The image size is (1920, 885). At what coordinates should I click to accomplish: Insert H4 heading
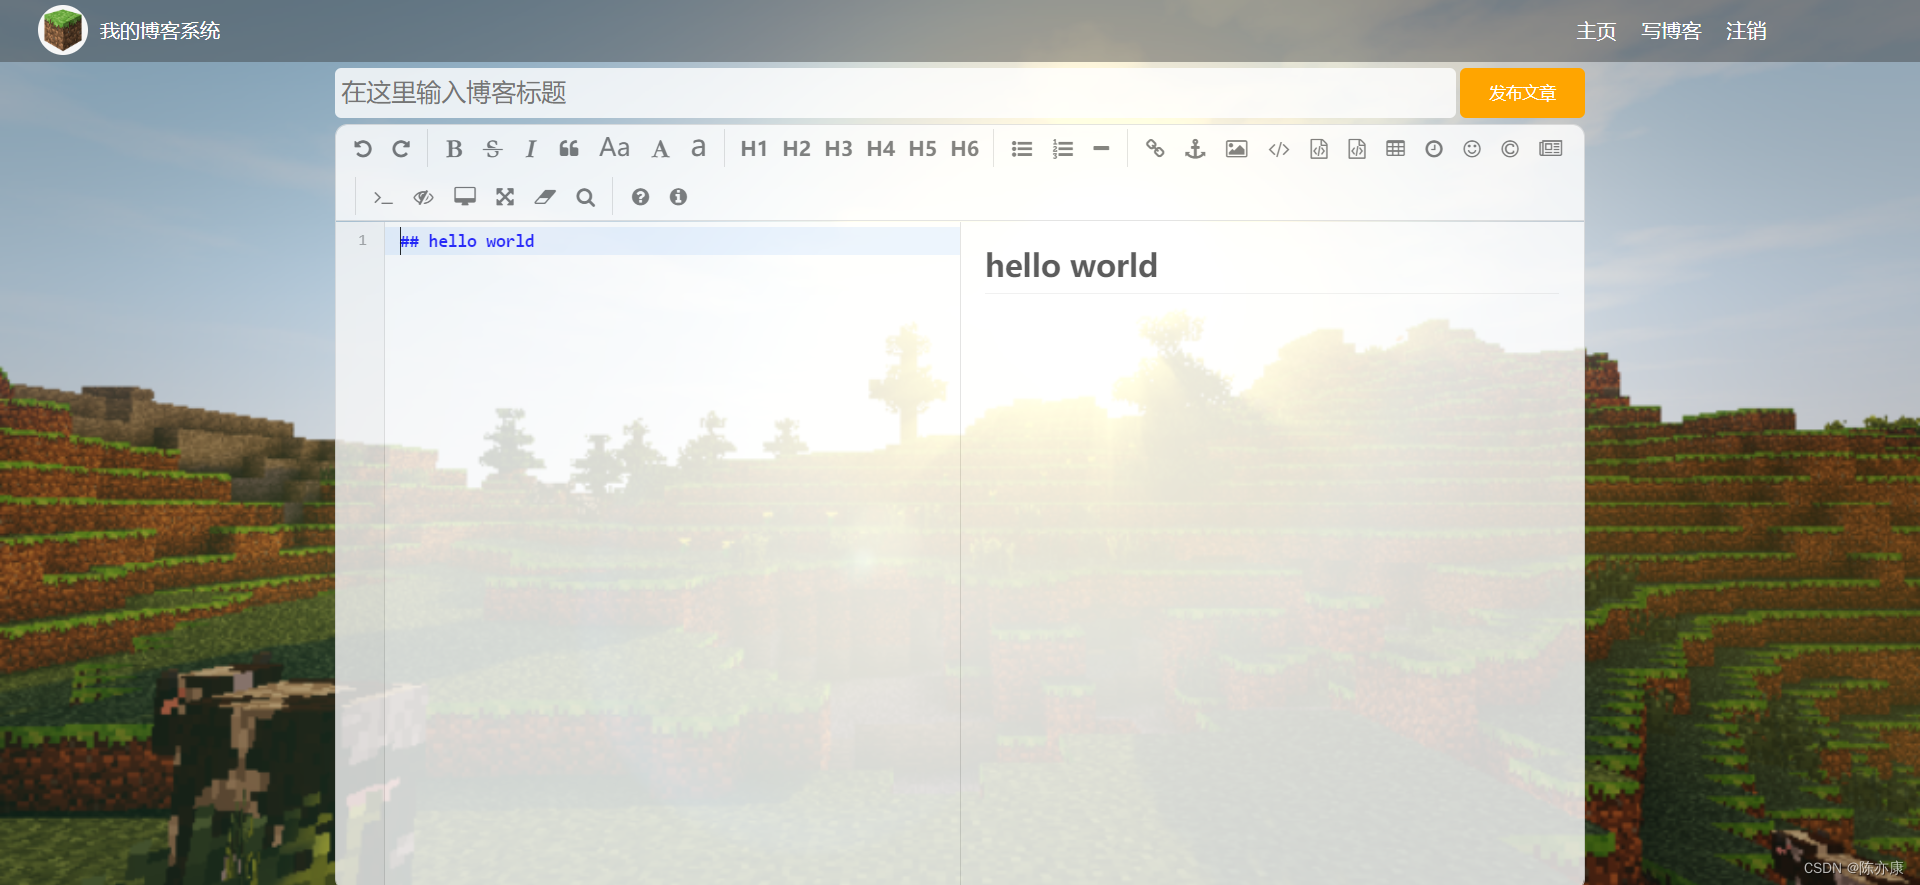(x=880, y=149)
